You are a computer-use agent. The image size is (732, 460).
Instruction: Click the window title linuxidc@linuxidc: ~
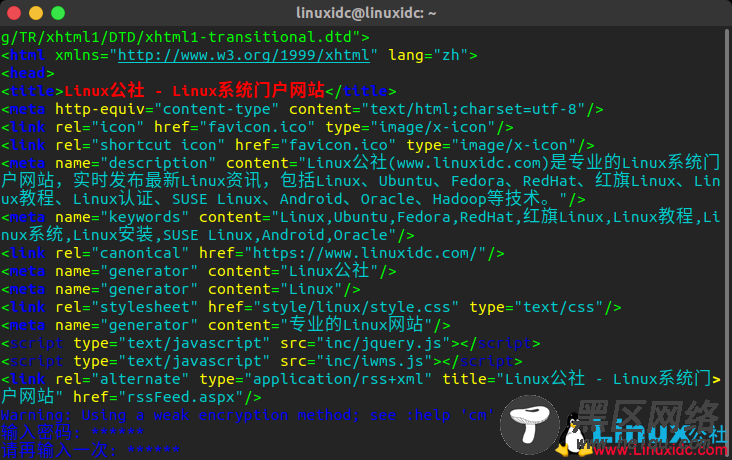366,13
